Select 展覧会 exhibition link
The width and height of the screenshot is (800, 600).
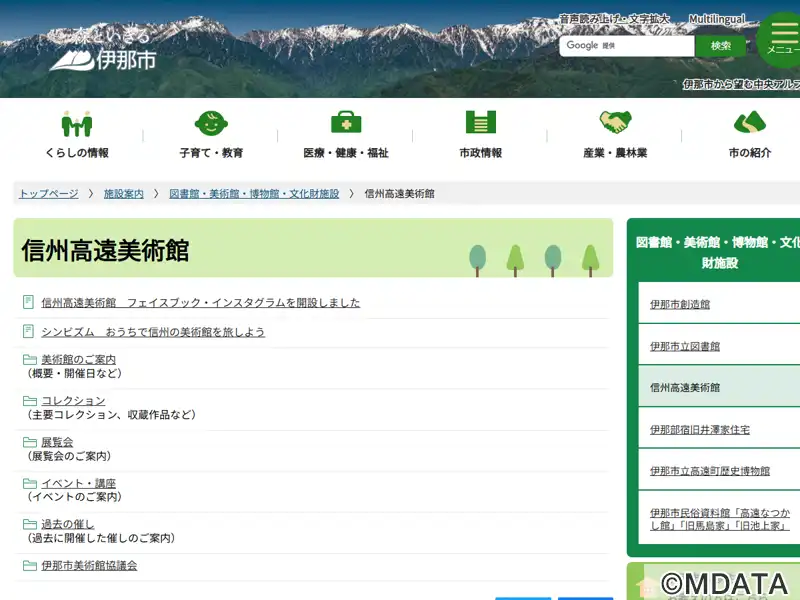point(57,442)
